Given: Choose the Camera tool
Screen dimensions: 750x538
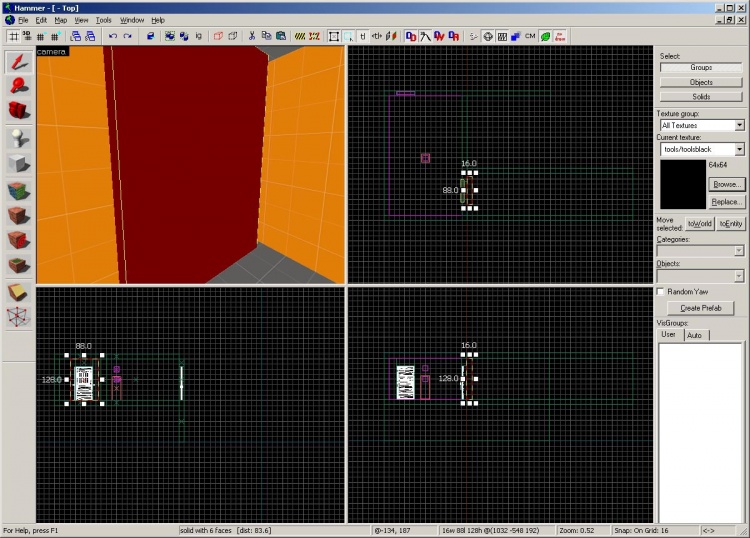Looking at the screenshot, I should point(18,110).
